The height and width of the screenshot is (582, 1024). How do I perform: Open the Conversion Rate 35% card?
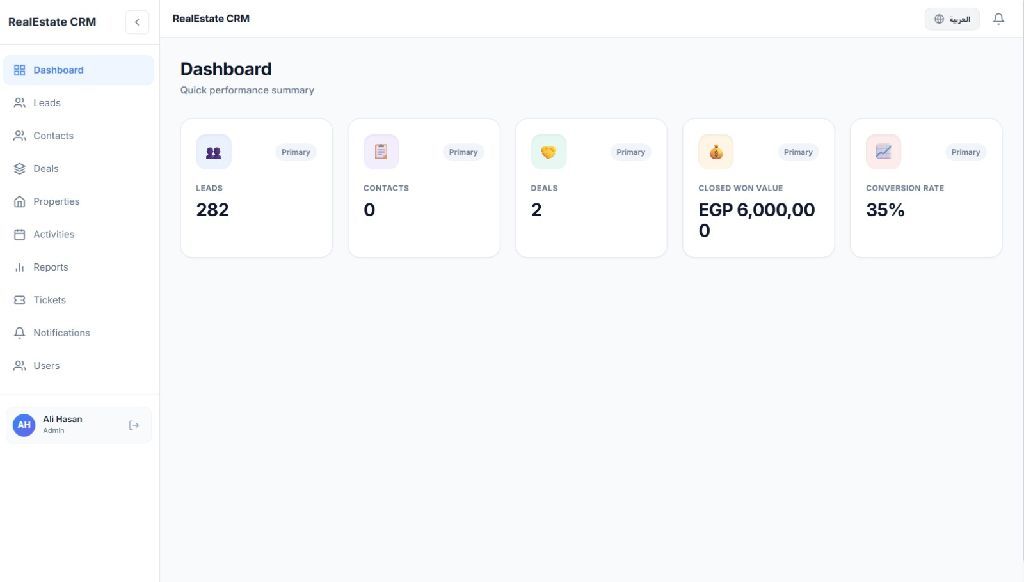click(926, 188)
